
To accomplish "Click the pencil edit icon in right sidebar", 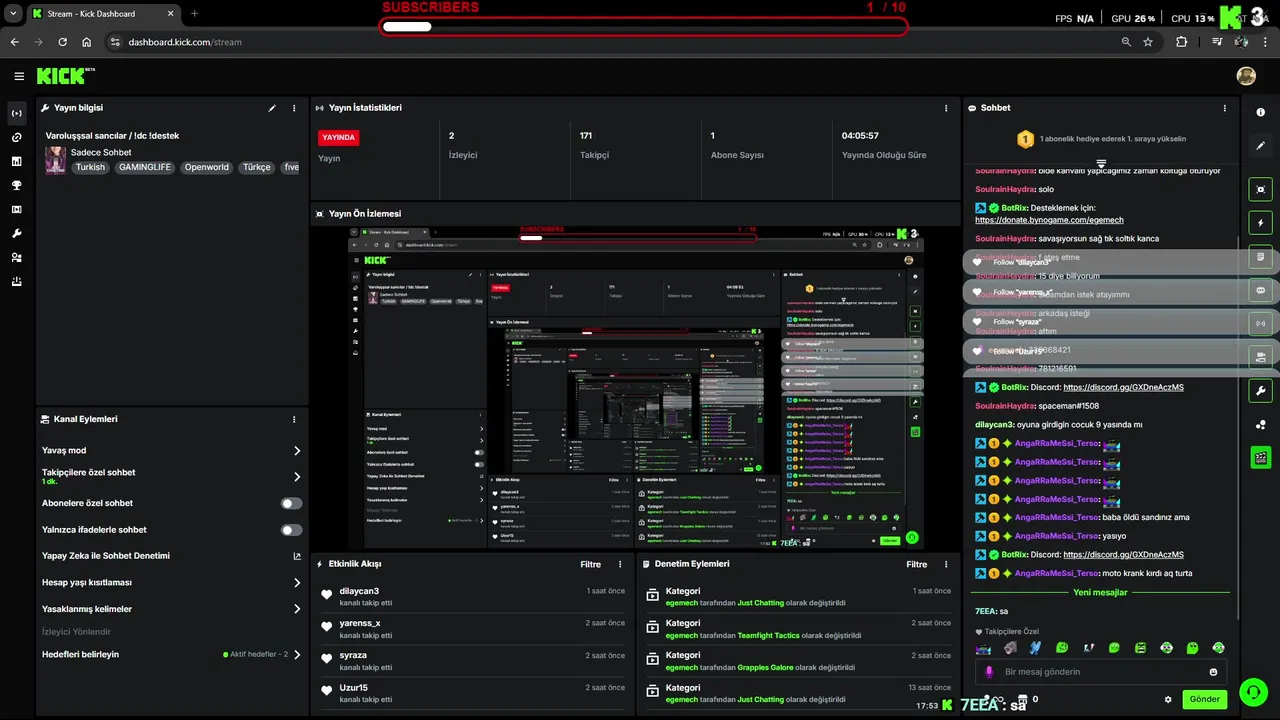I will point(1260,146).
